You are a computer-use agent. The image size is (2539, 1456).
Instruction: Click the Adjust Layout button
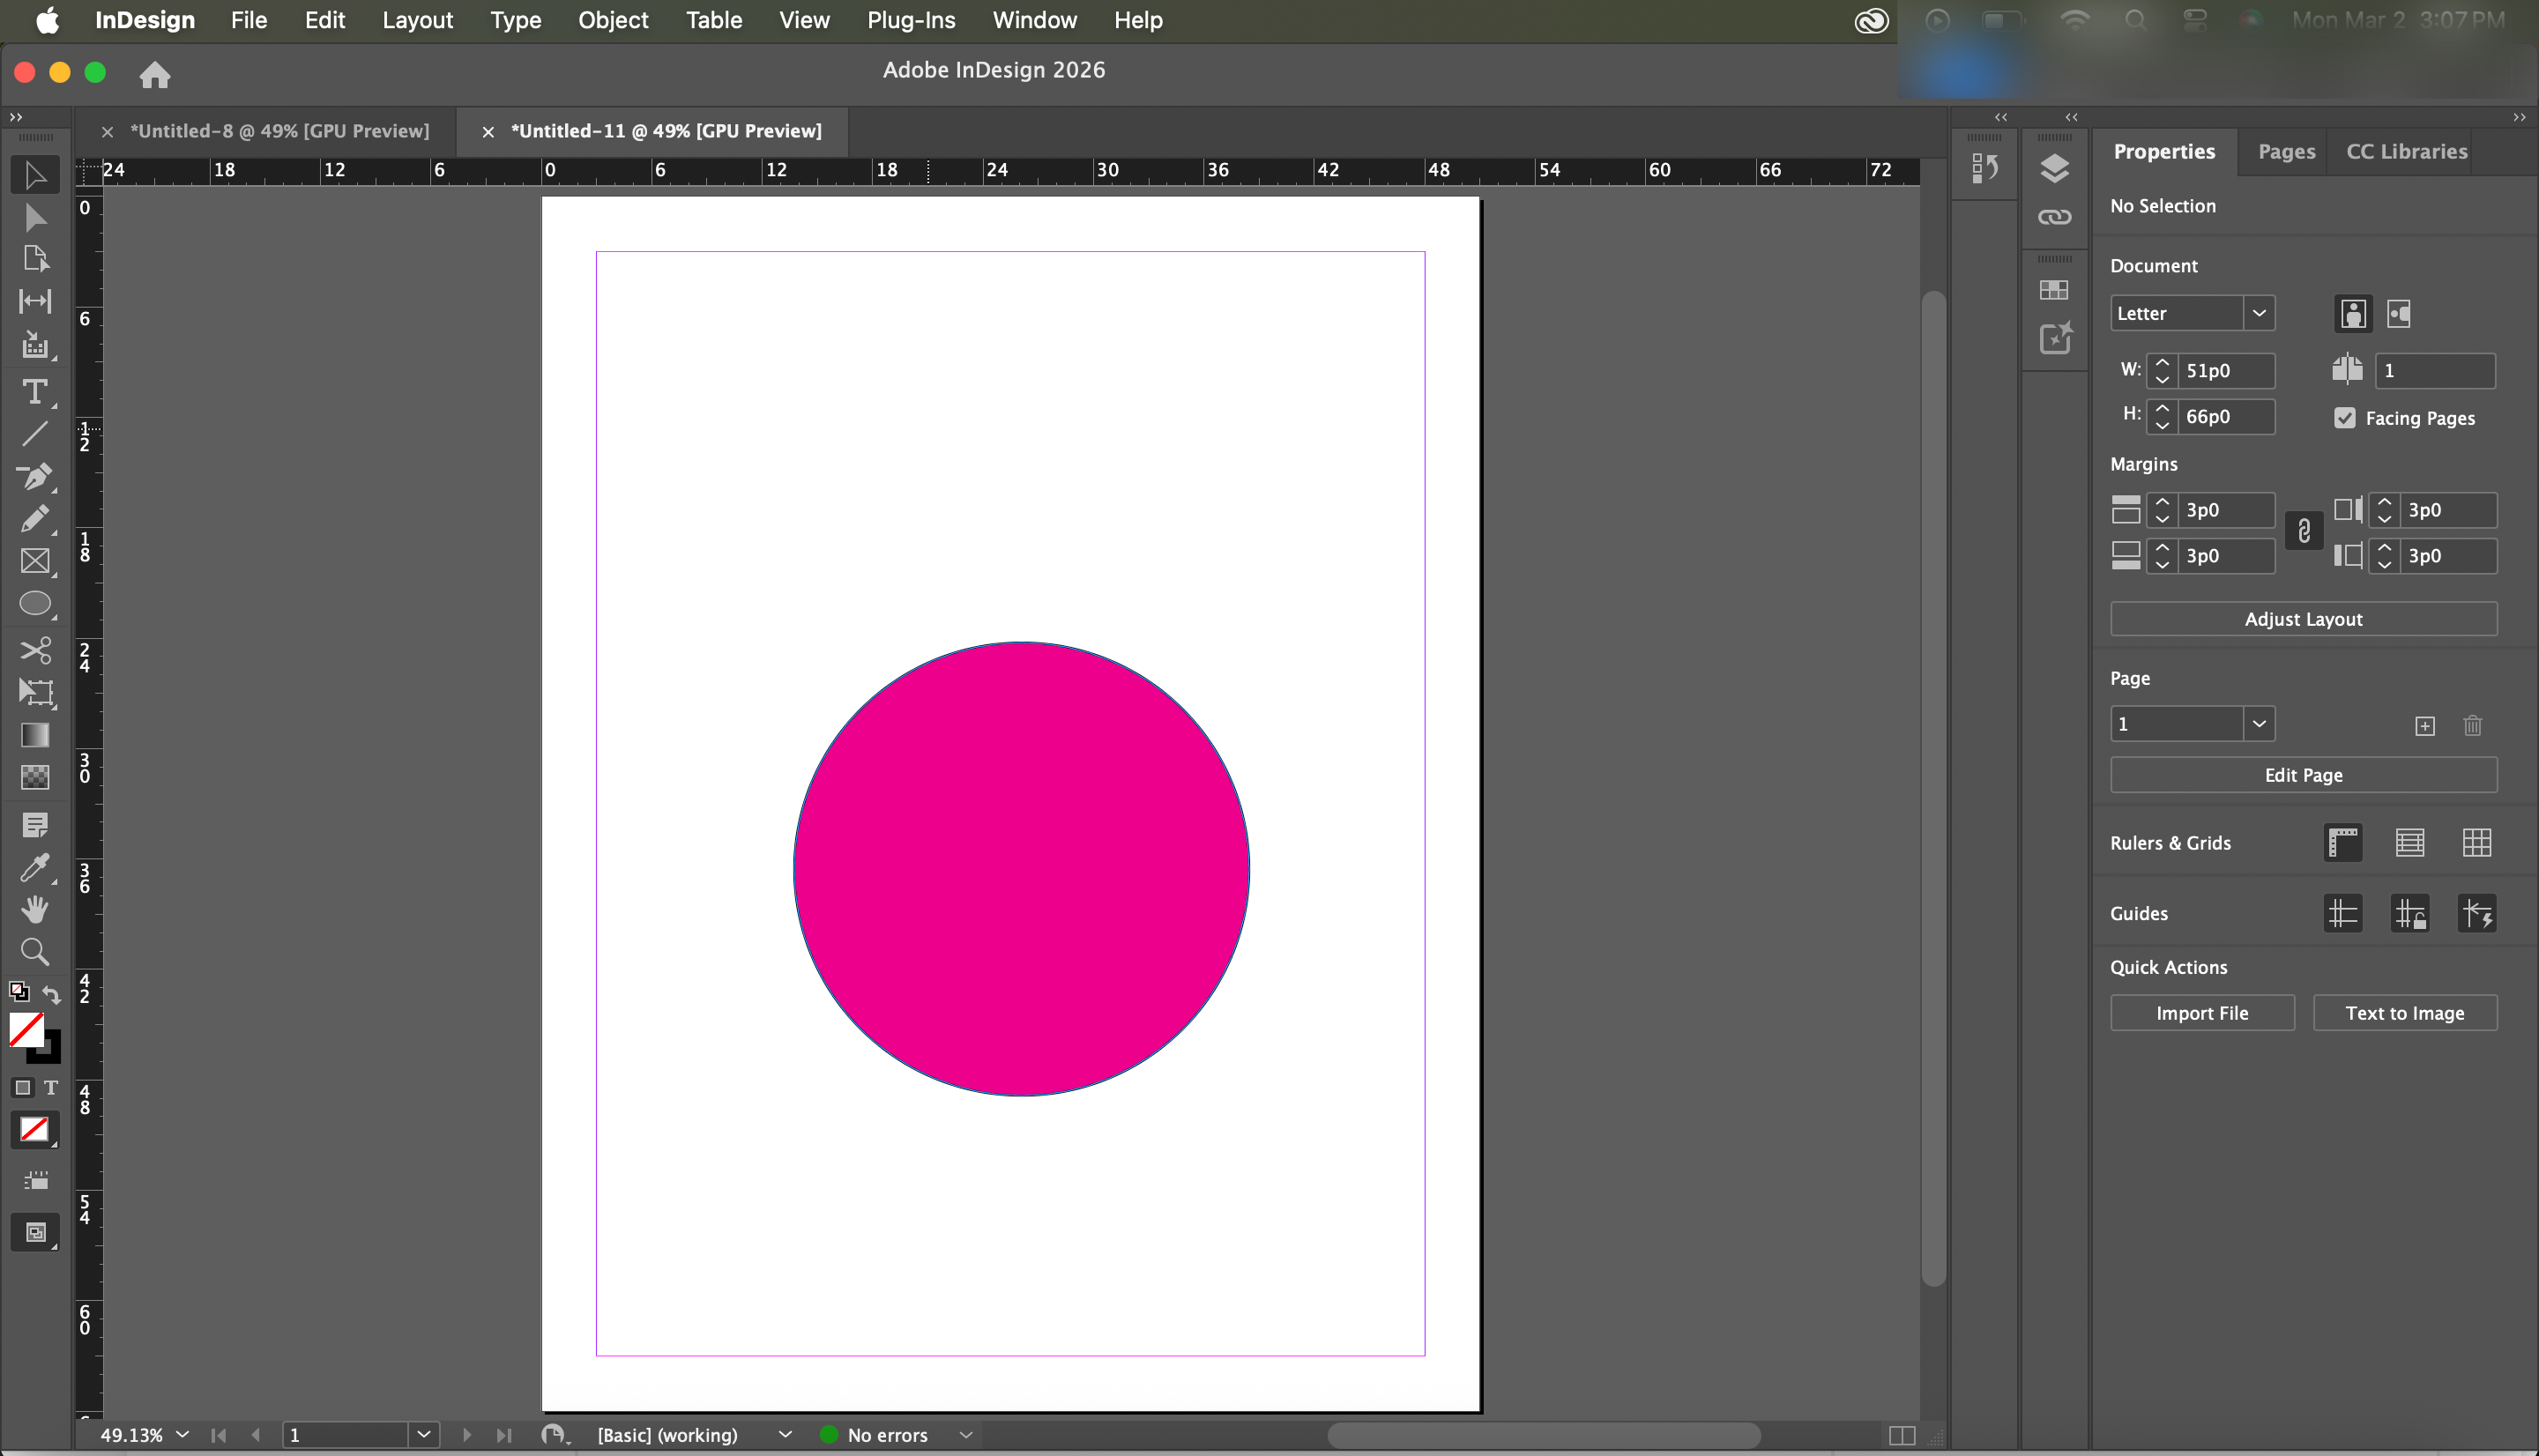[x=2303, y=619]
